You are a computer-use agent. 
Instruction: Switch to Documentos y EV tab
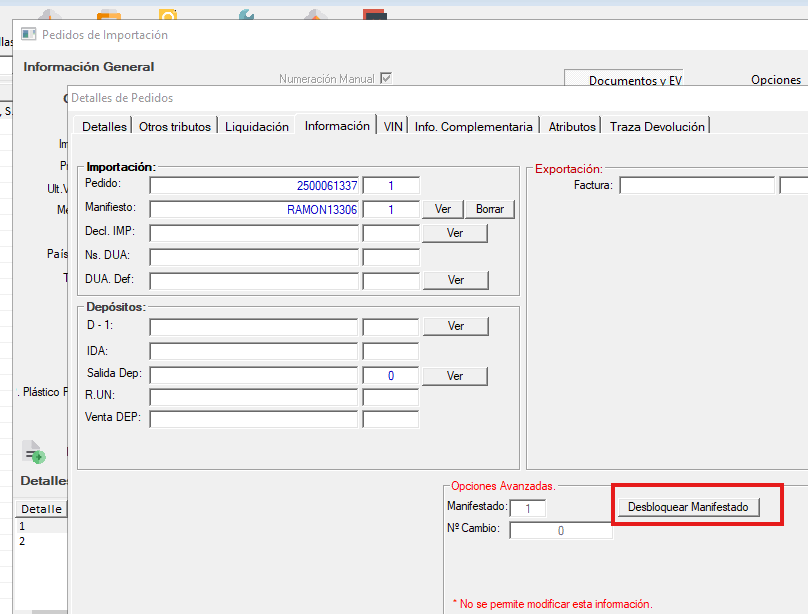[635, 81]
